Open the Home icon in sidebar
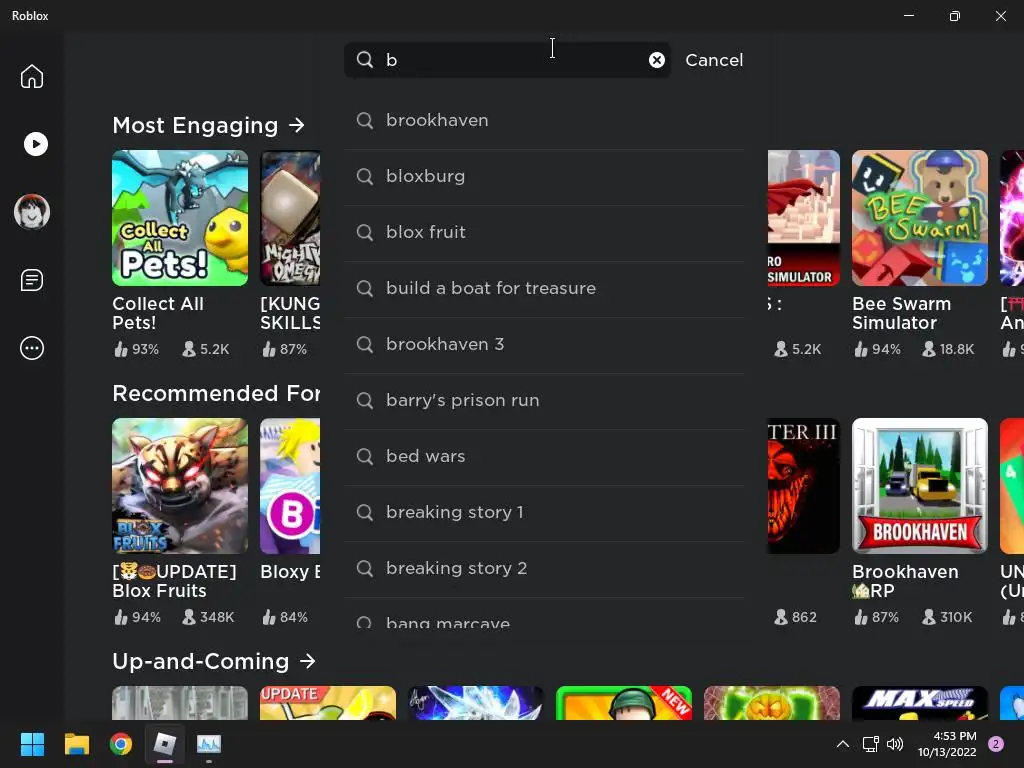Viewport: 1024px width, 768px height. [31, 76]
